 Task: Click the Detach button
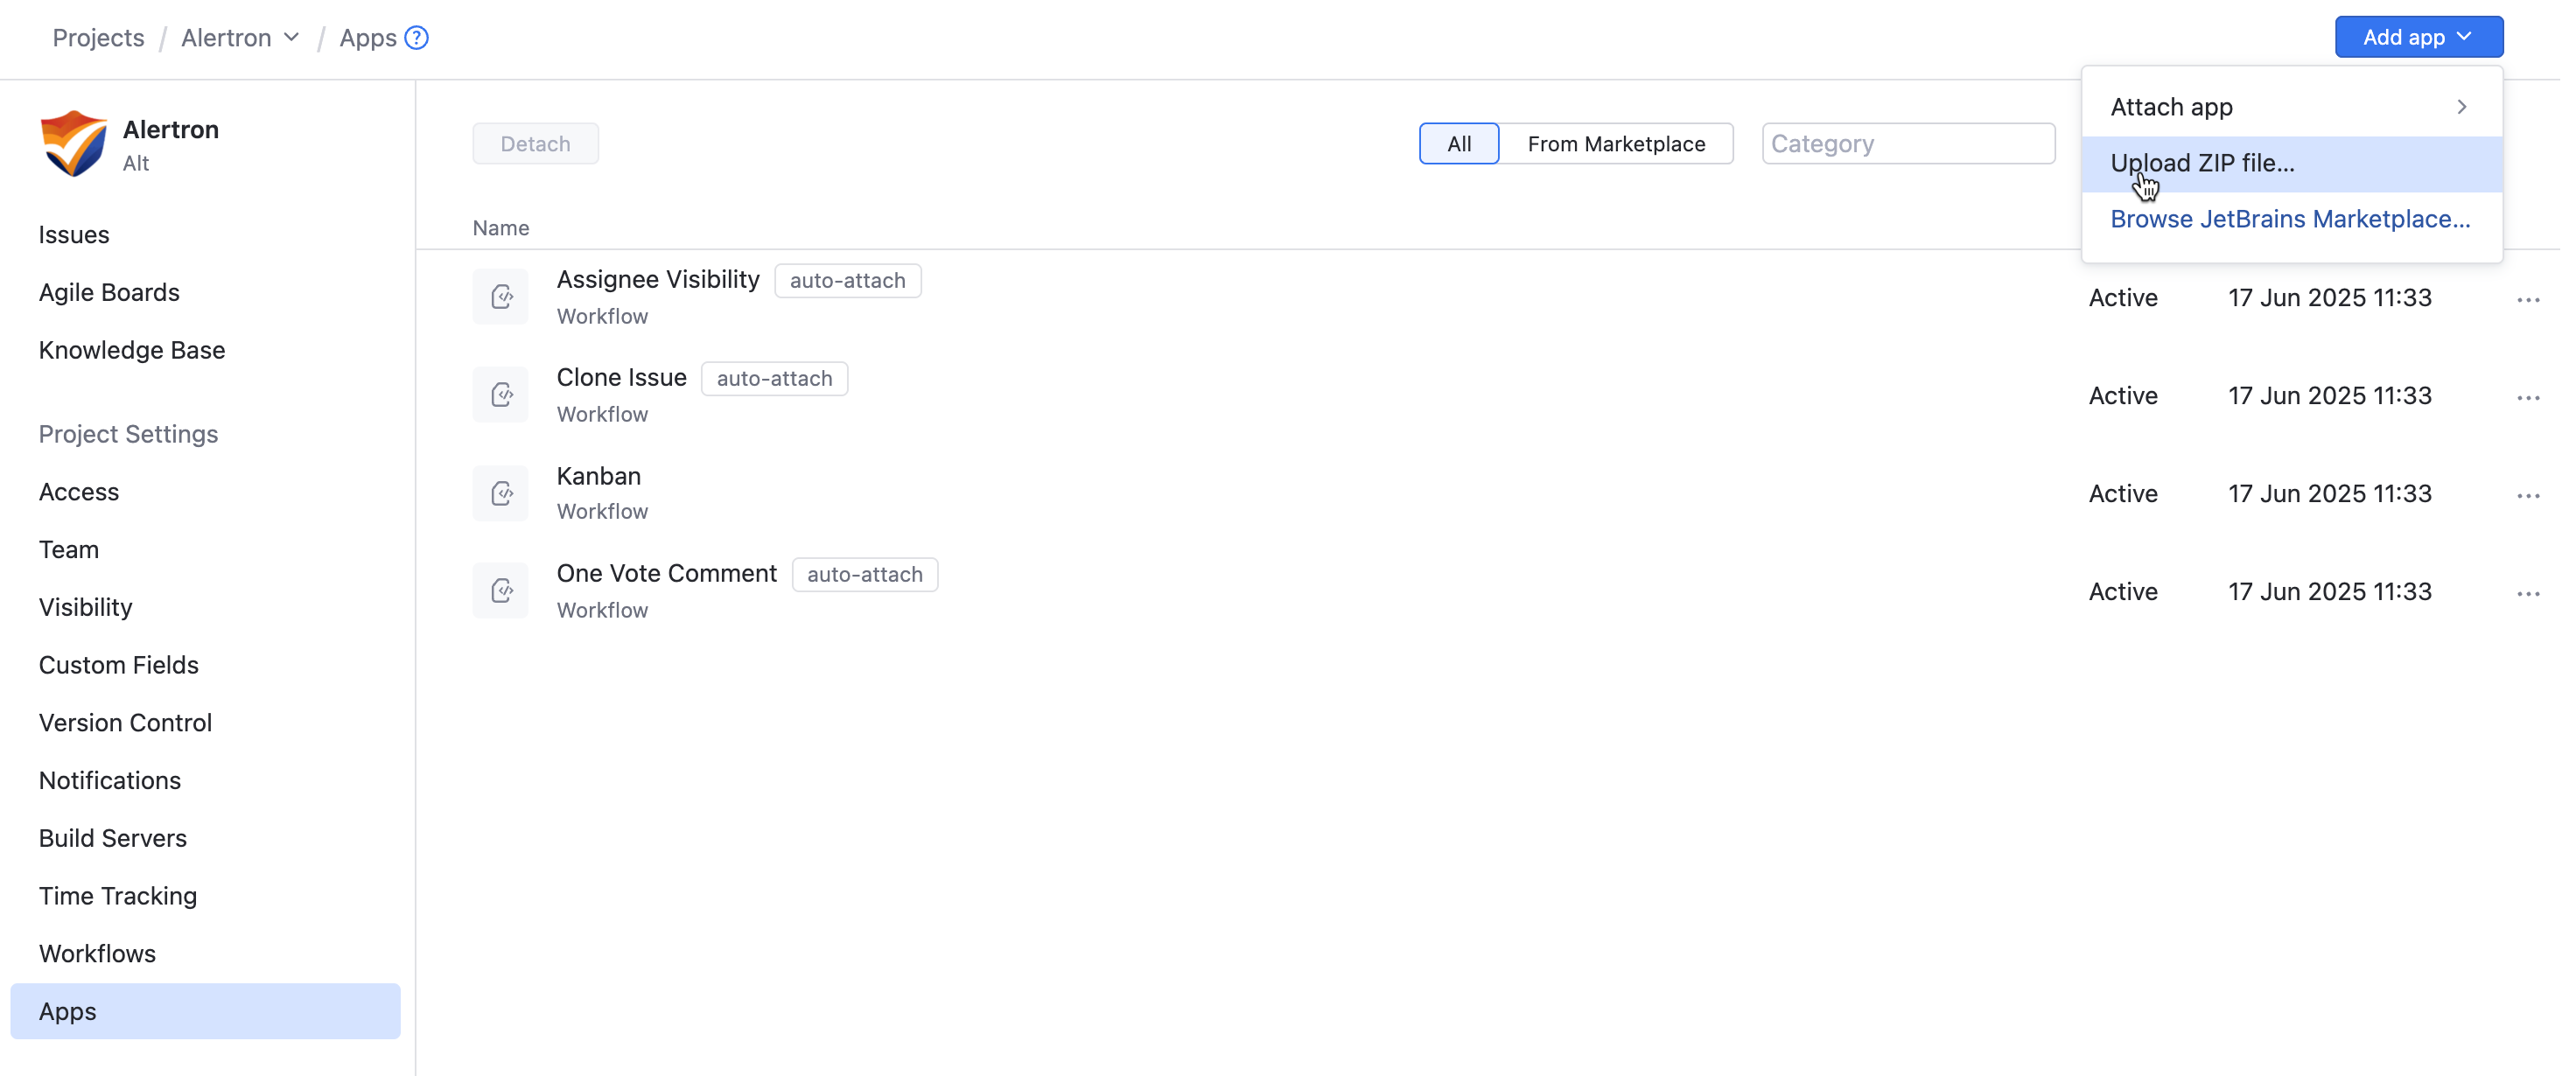(x=535, y=143)
